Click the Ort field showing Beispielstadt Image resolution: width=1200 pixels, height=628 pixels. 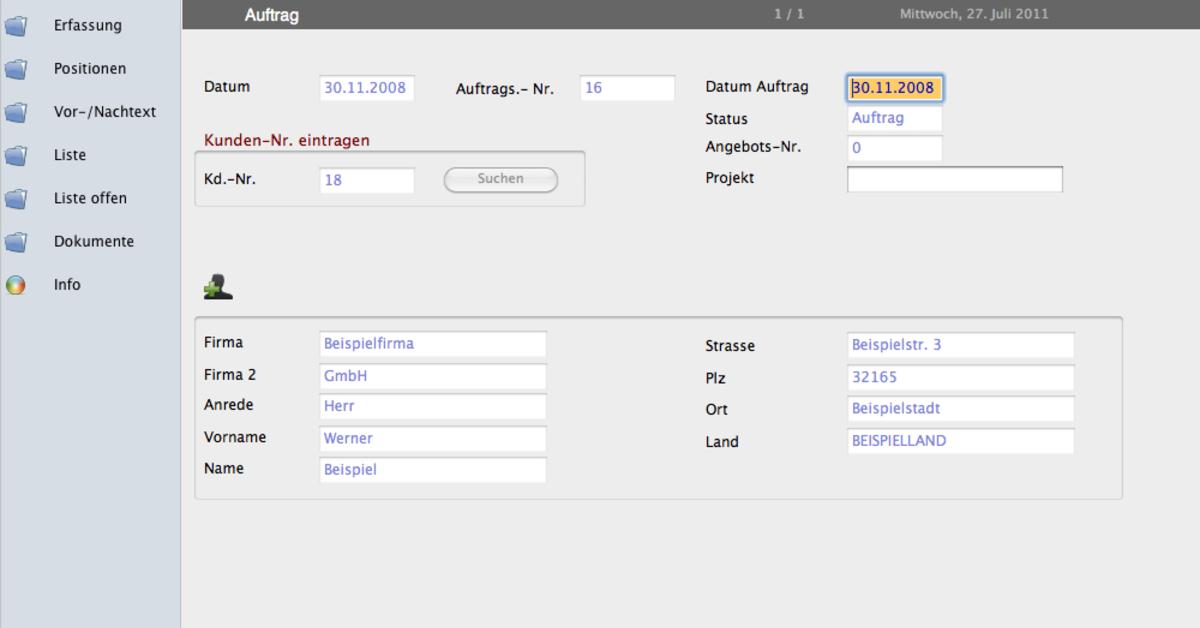tap(961, 409)
